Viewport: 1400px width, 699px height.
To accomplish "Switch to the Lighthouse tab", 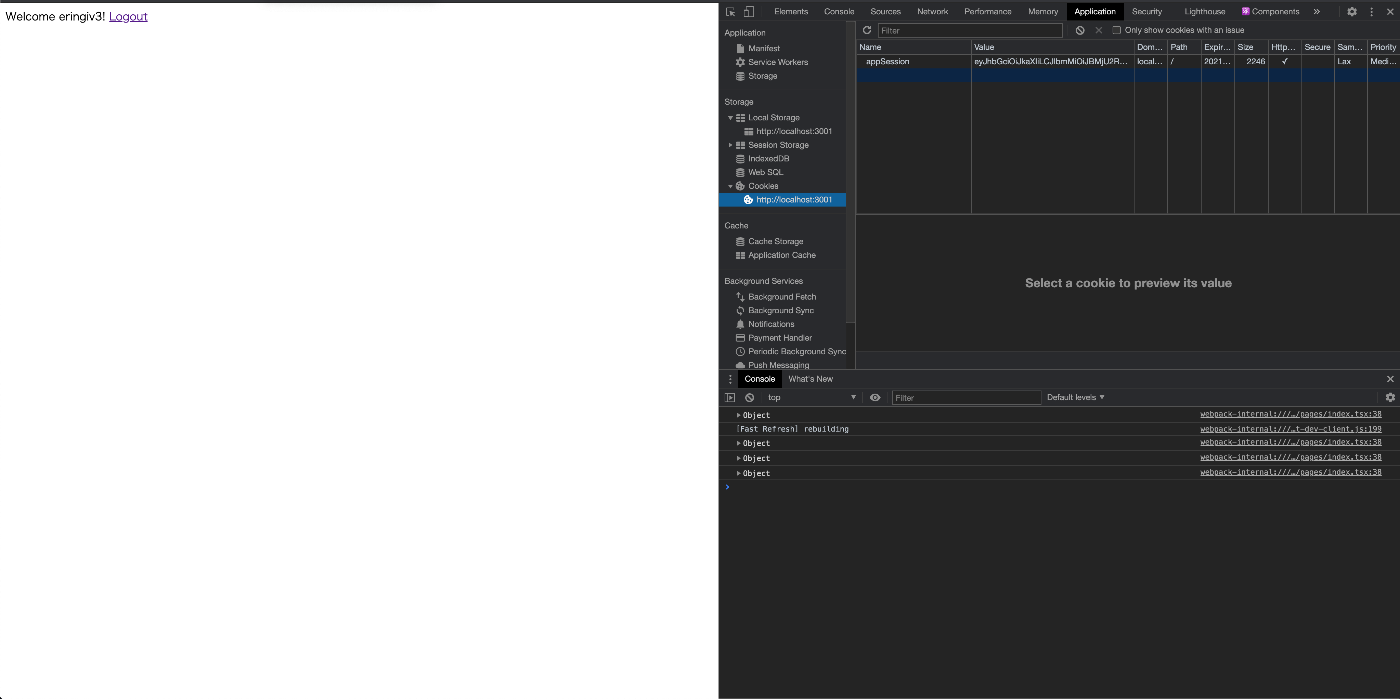I will pyautogui.click(x=1205, y=12).
